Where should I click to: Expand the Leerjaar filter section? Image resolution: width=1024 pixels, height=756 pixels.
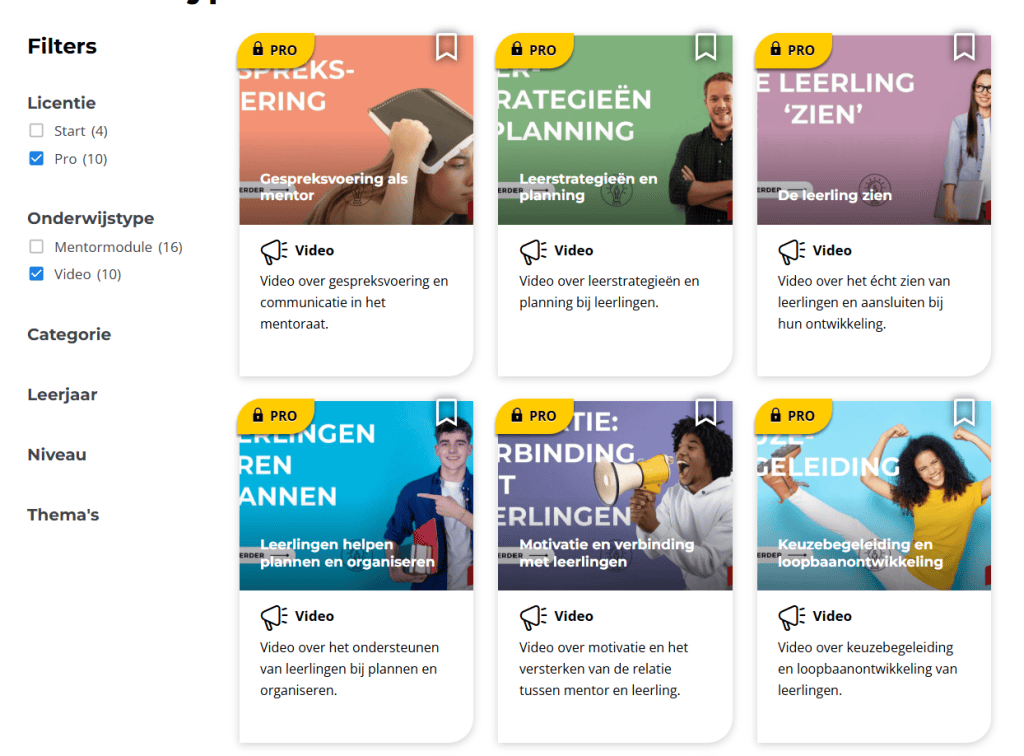click(62, 395)
